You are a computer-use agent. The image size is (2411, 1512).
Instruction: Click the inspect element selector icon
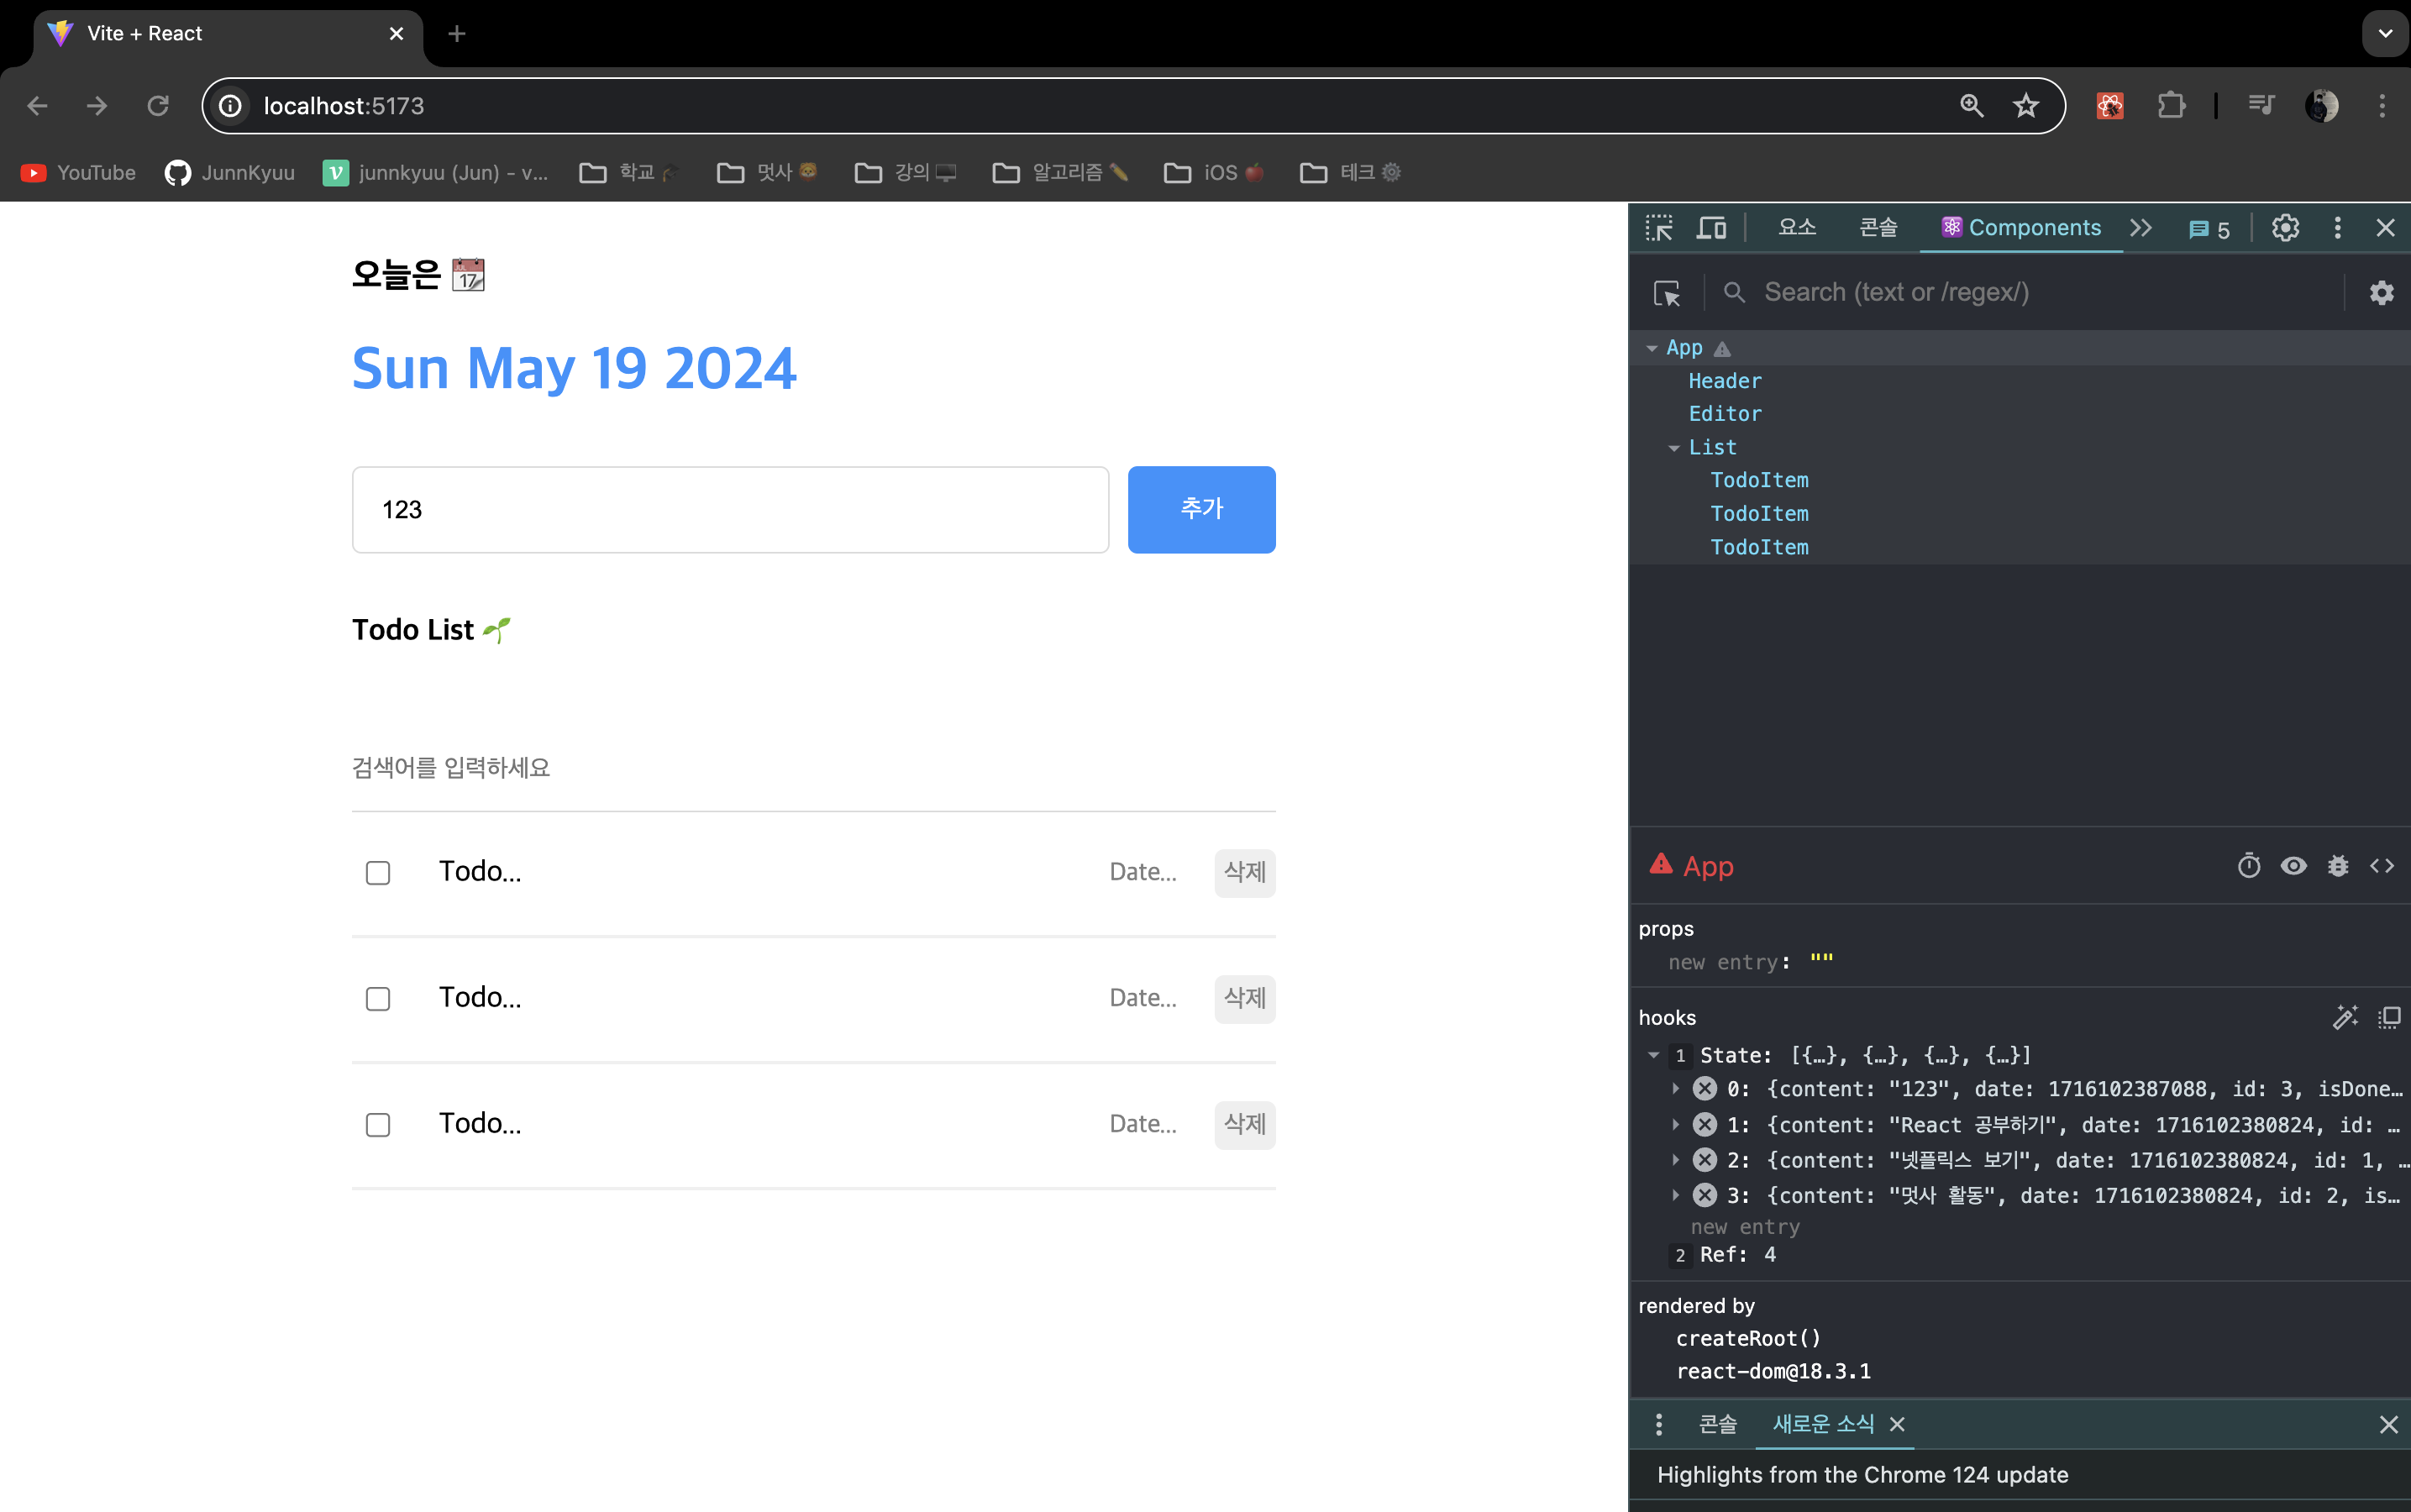pyautogui.click(x=1659, y=228)
